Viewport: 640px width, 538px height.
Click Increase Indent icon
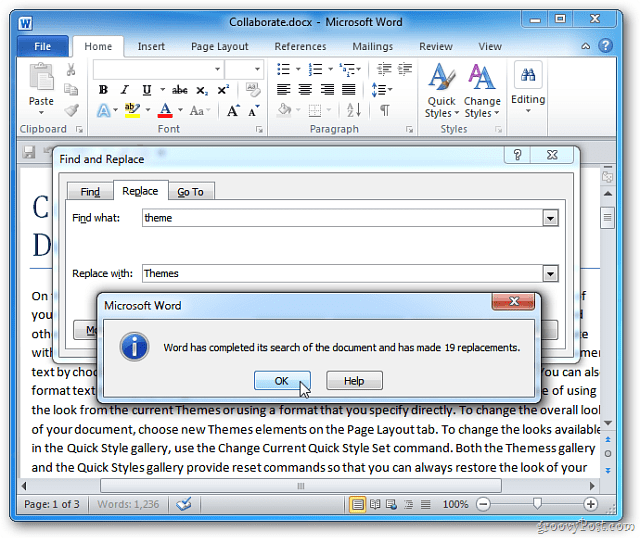click(404, 69)
